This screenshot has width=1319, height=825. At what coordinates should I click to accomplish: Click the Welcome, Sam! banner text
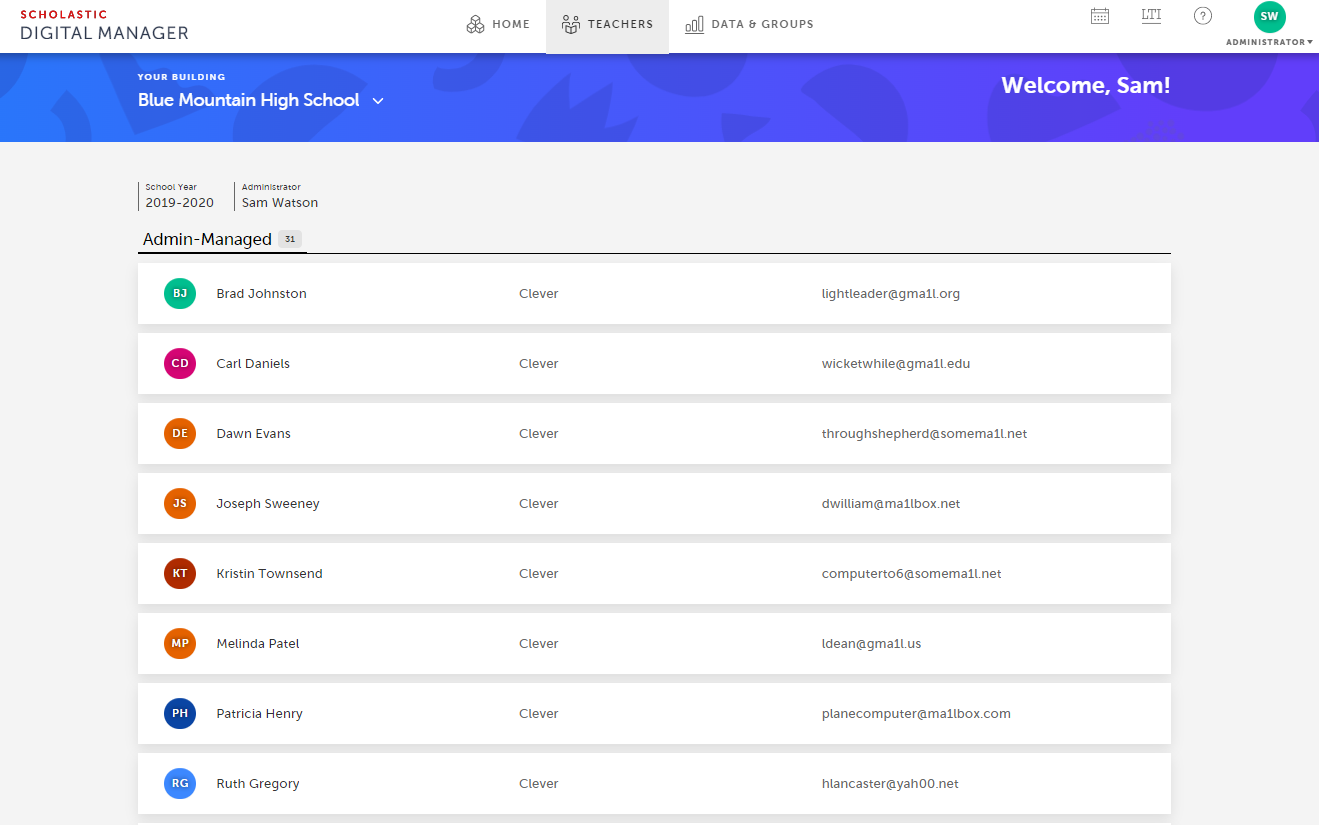pyautogui.click(x=1086, y=86)
